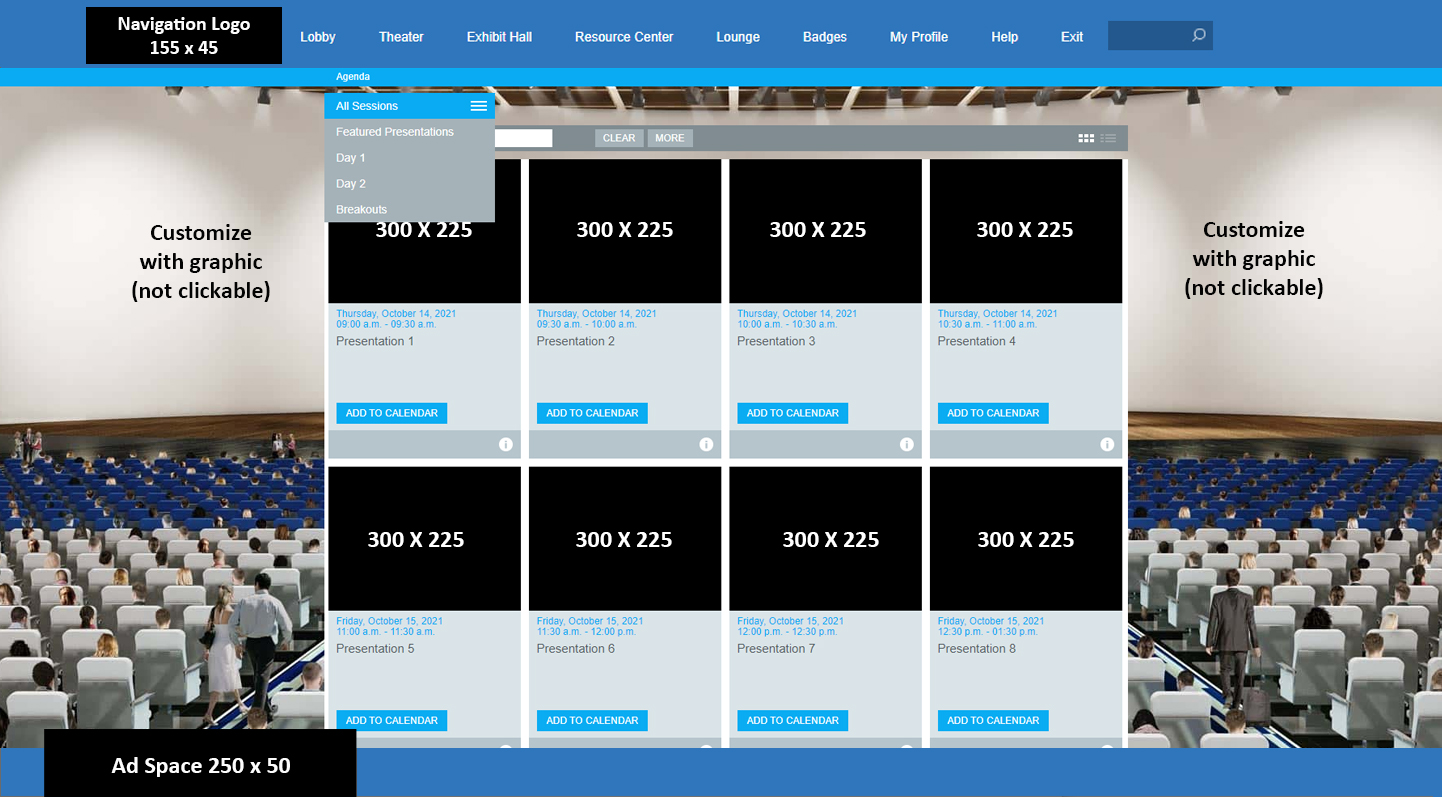The image size is (1442, 797).
Task: Open My Profile
Action: [919, 37]
